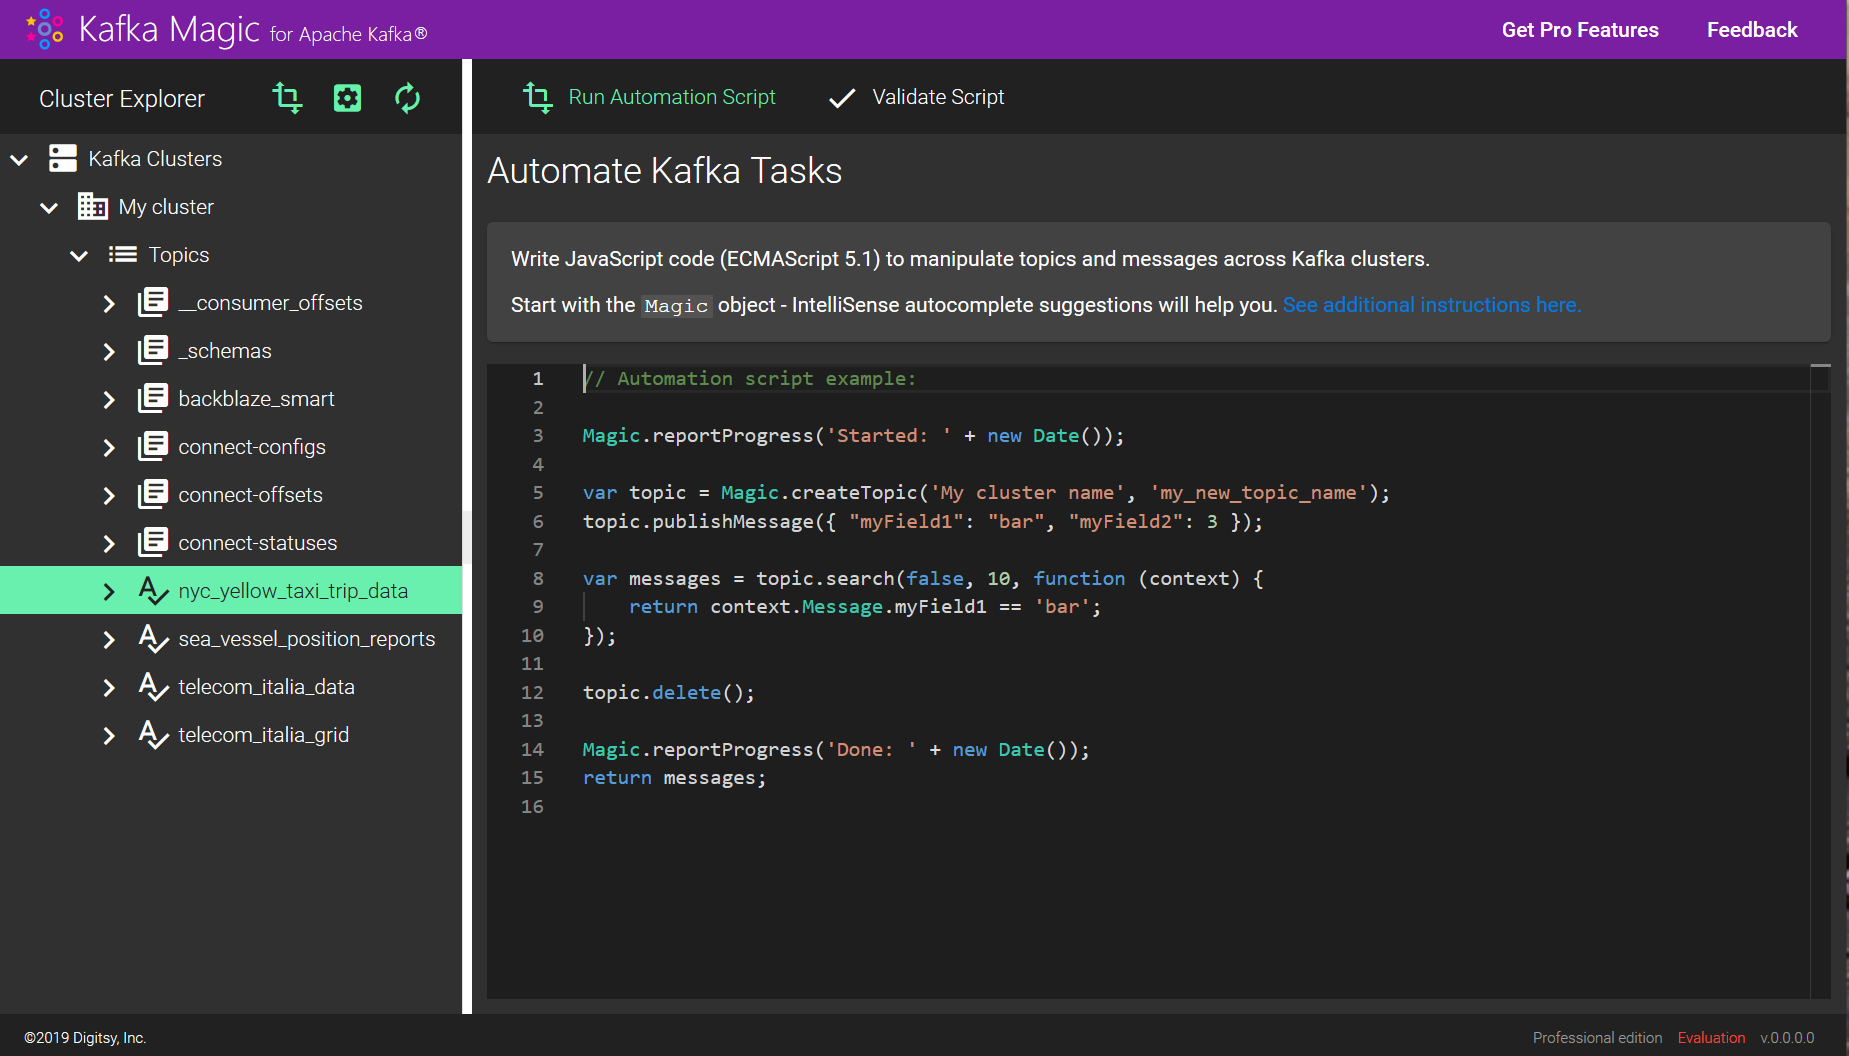Collapse the My cluster node

click(49, 207)
